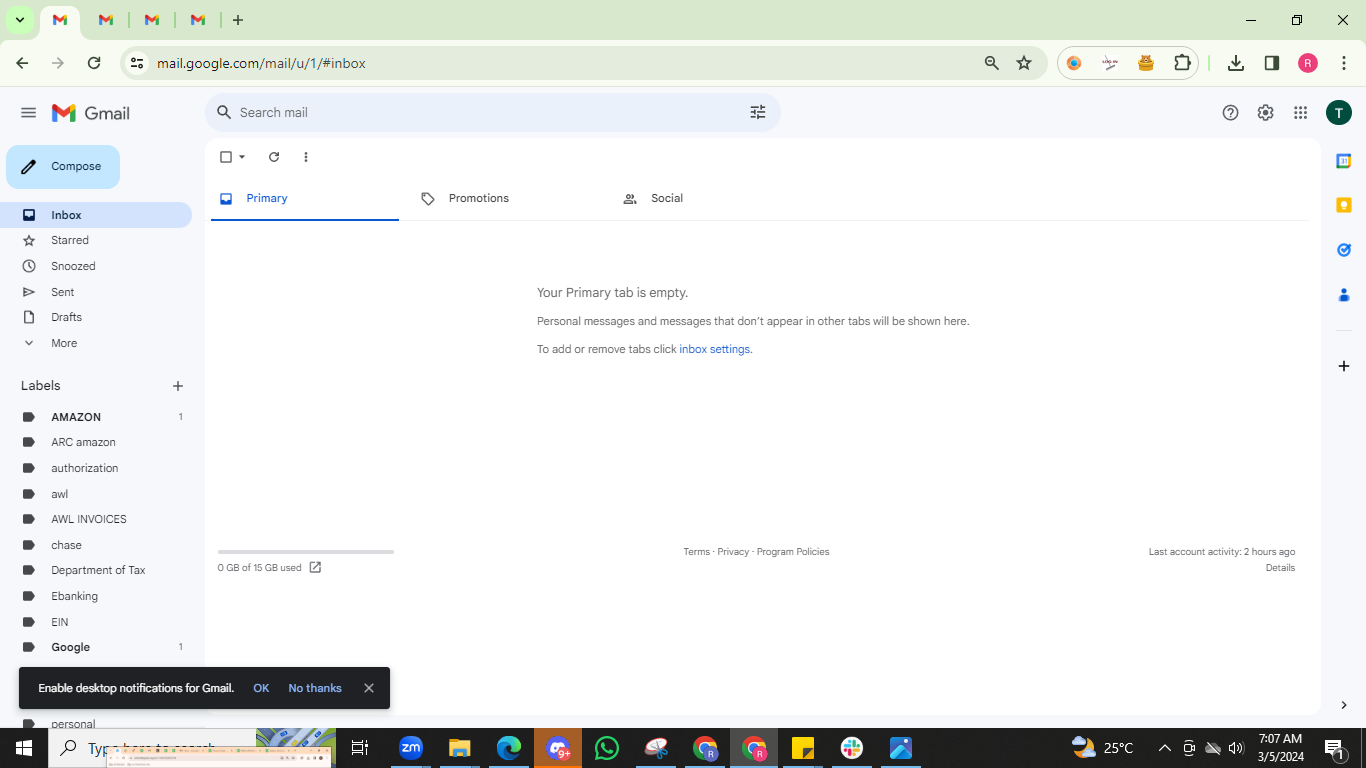
Task: Open Contacts side panel
Action: click(x=1344, y=295)
